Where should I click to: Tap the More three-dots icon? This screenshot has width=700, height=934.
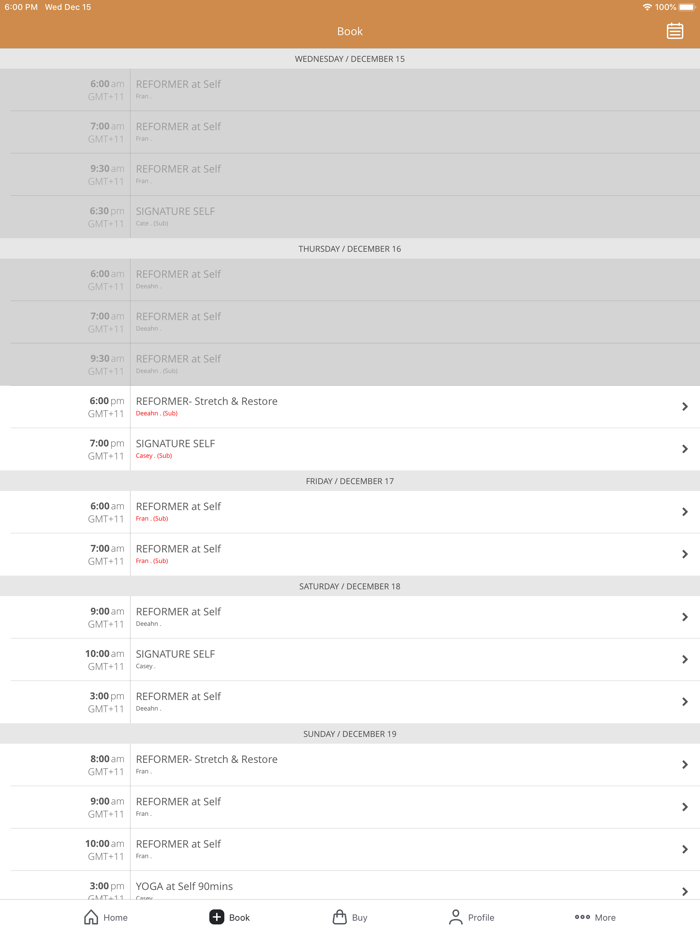(x=582, y=917)
